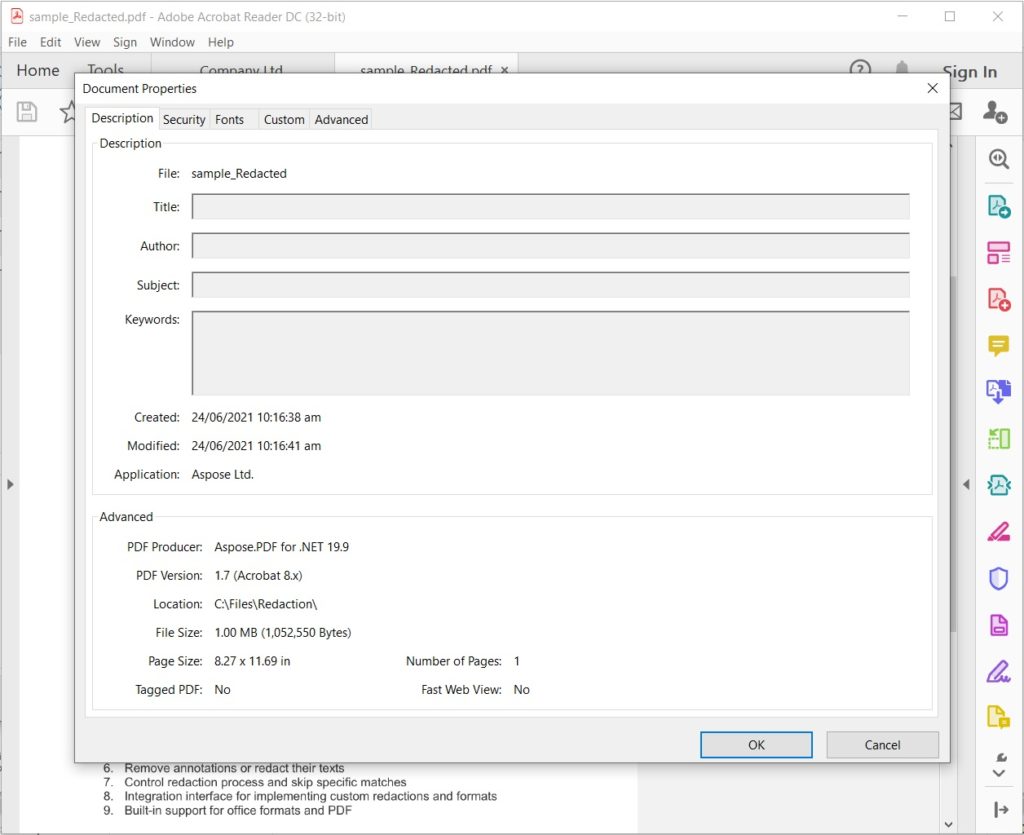
Task: Open the Security tab in Document Properties
Action: click(184, 118)
